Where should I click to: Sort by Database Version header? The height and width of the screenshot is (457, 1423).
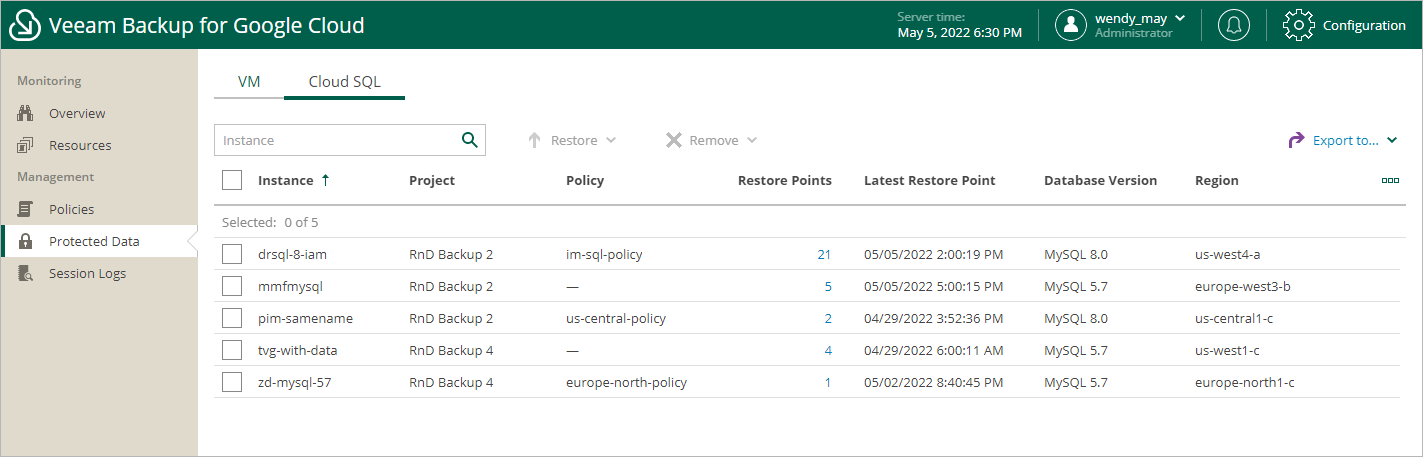(1100, 181)
